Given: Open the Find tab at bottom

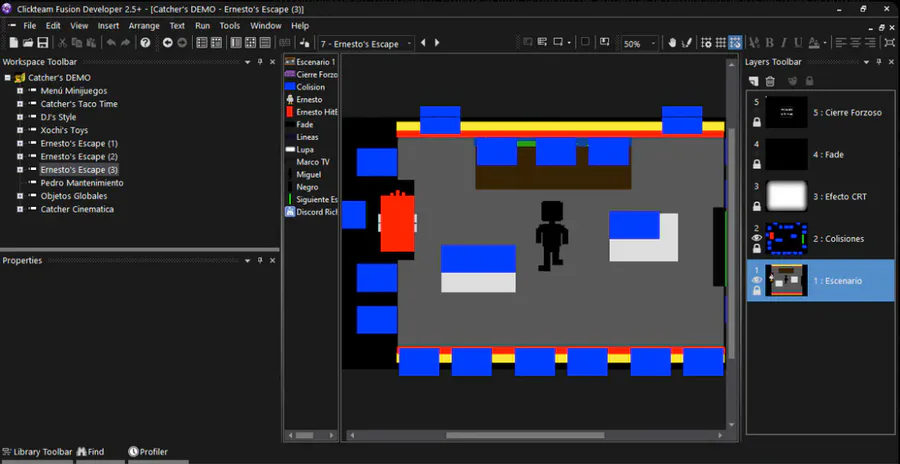Looking at the screenshot, I should tap(91, 452).
